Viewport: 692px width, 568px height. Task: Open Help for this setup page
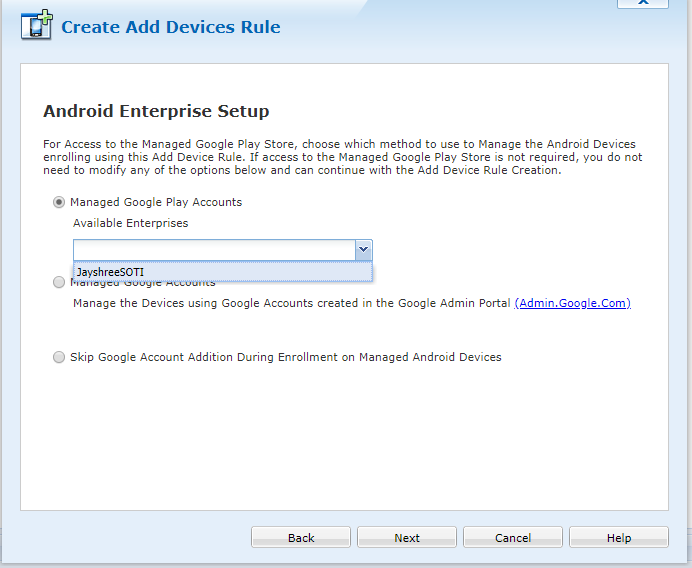pos(619,538)
